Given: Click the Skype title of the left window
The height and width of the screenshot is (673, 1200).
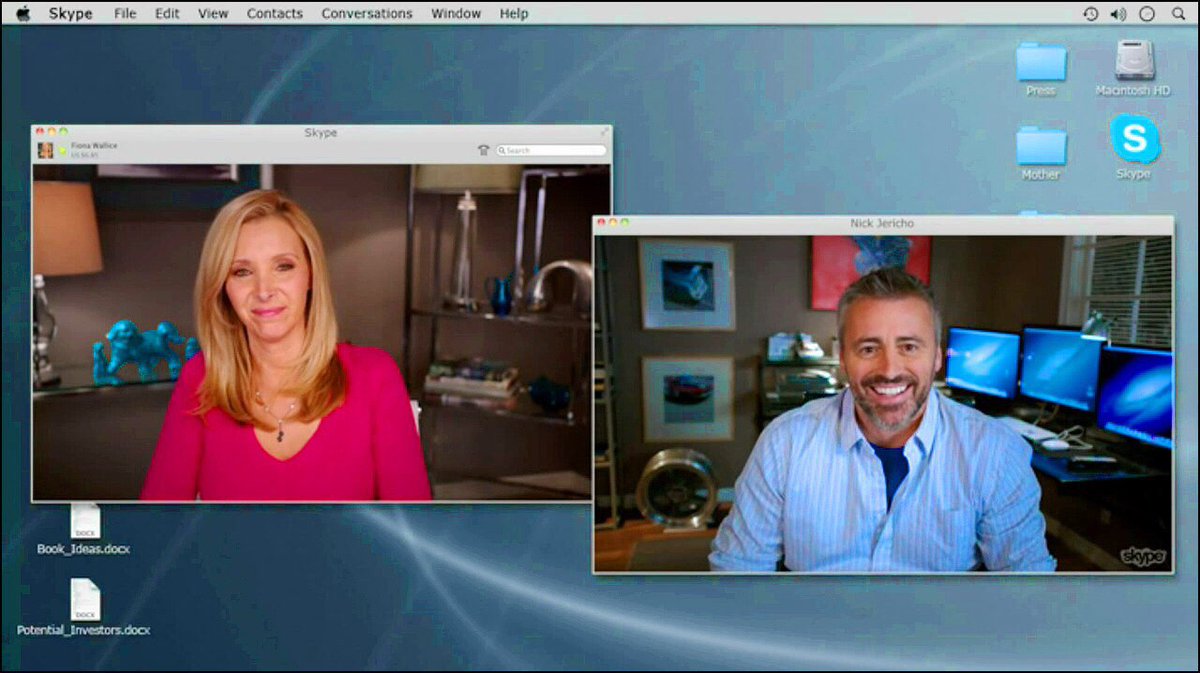Looking at the screenshot, I should coord(320,132).
